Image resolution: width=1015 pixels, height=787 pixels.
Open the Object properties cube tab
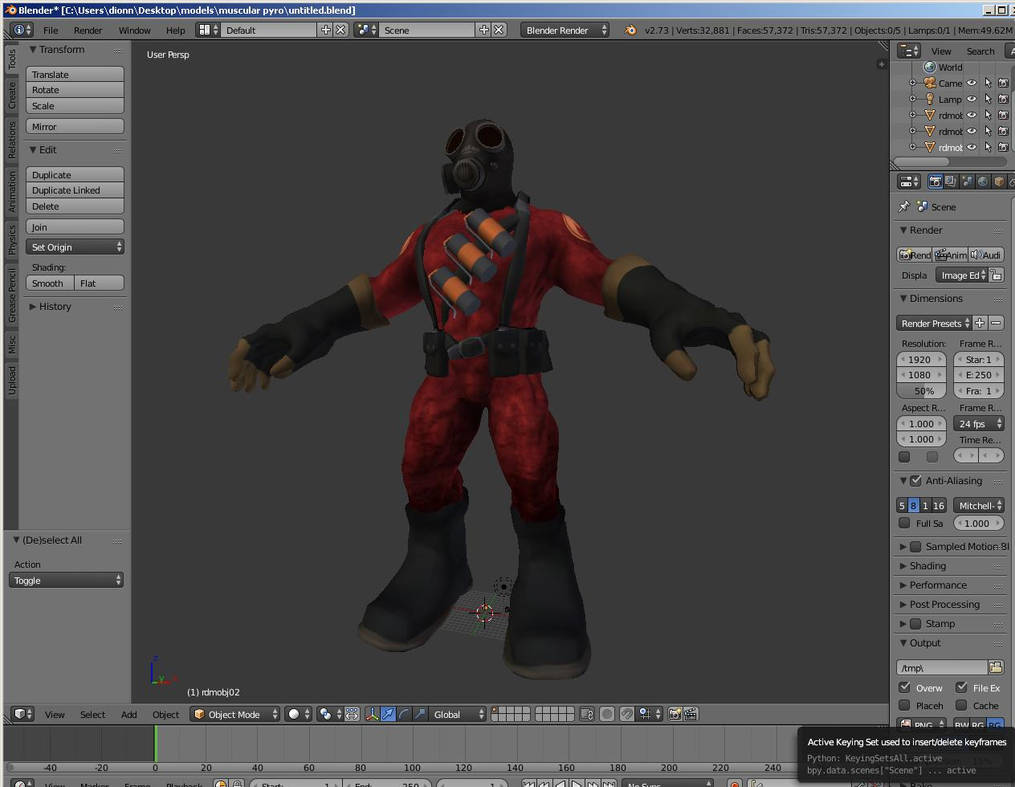pyautogui.click(x=998, y=182)
